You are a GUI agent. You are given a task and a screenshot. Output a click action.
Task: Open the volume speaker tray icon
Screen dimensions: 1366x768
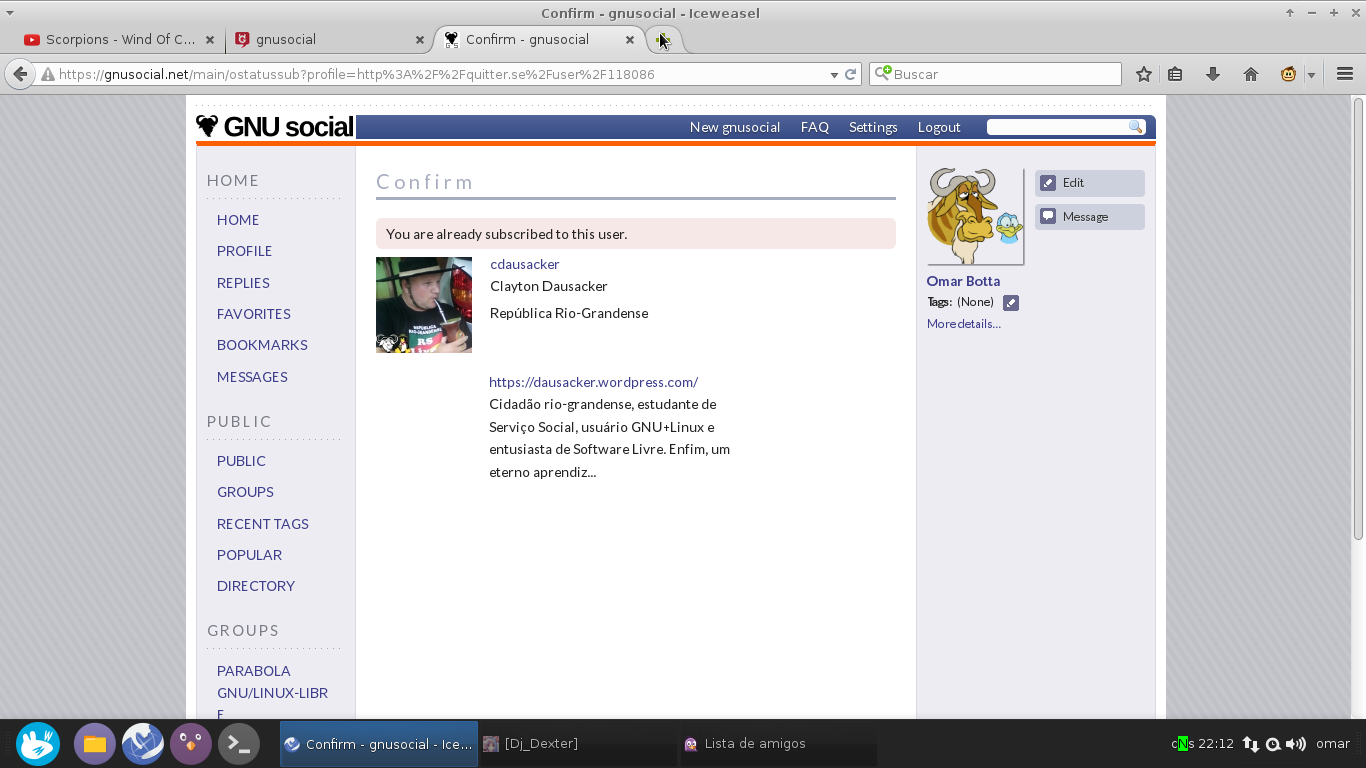coord(1296,744)
